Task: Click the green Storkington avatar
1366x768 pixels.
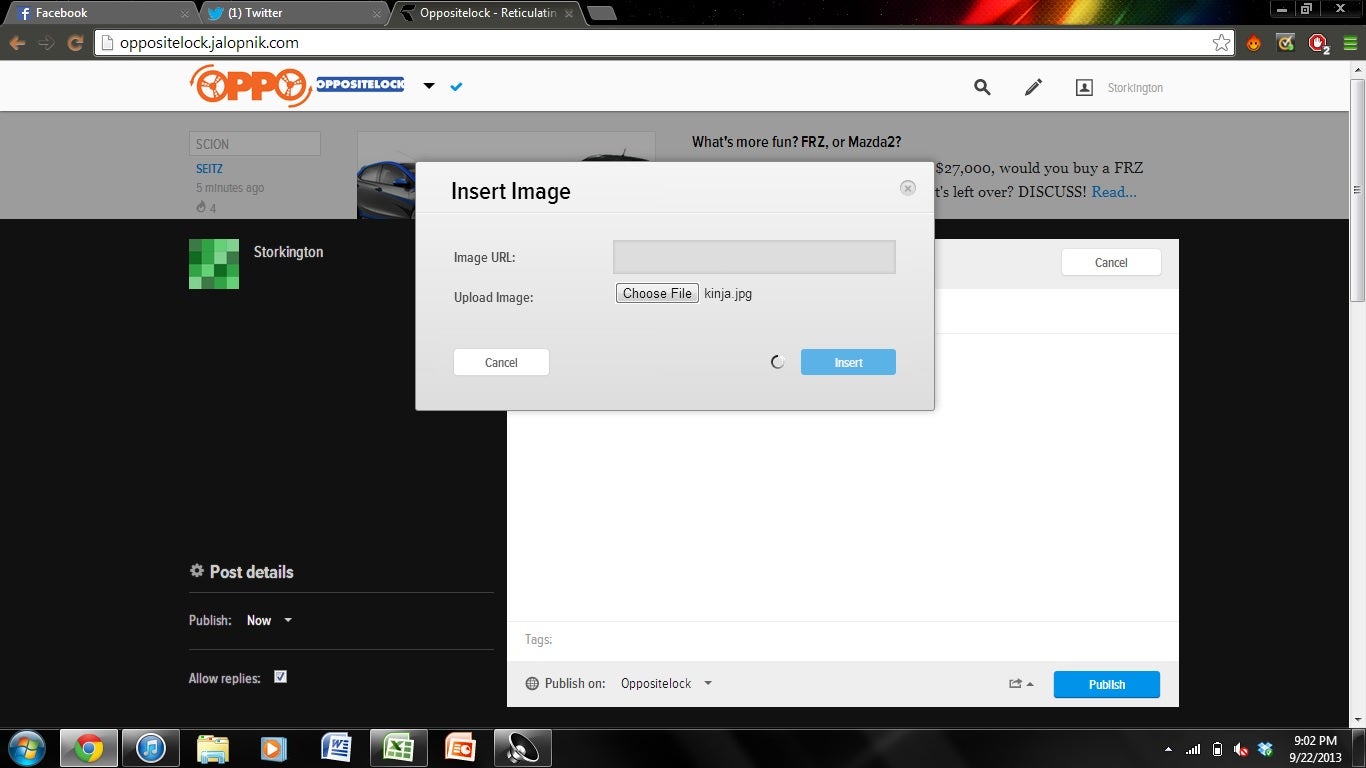Action: pyautogui.click(x=214, y=264)
